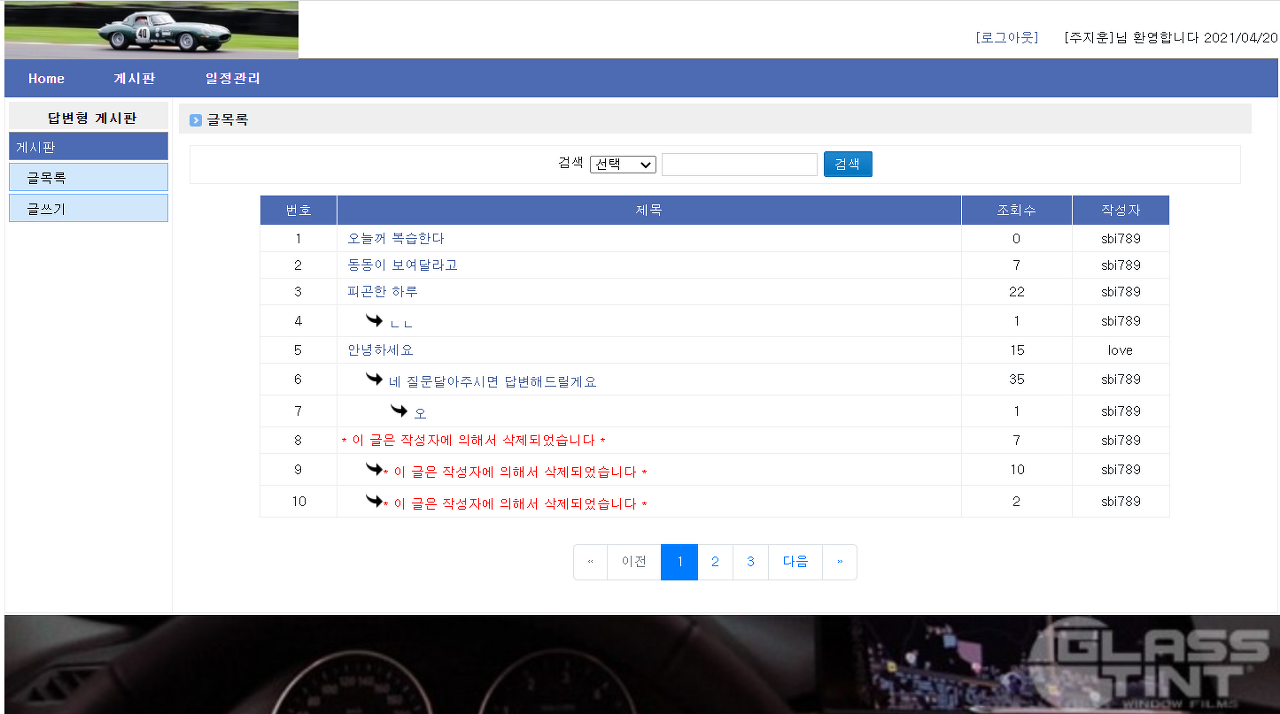
Task: Click the reply arrow icon in row 4
Action: tap(374, 320)
